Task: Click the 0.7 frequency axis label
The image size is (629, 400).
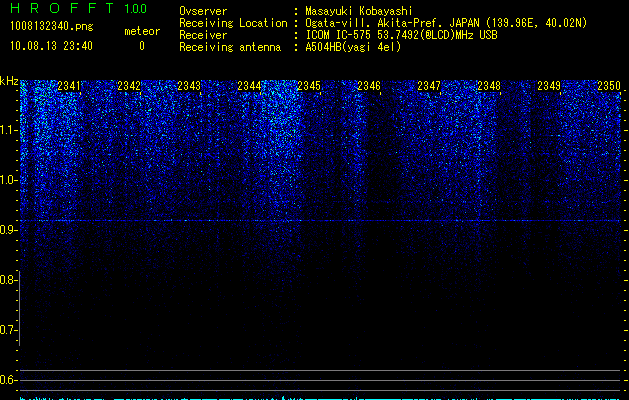Action: tap(8, 330)
